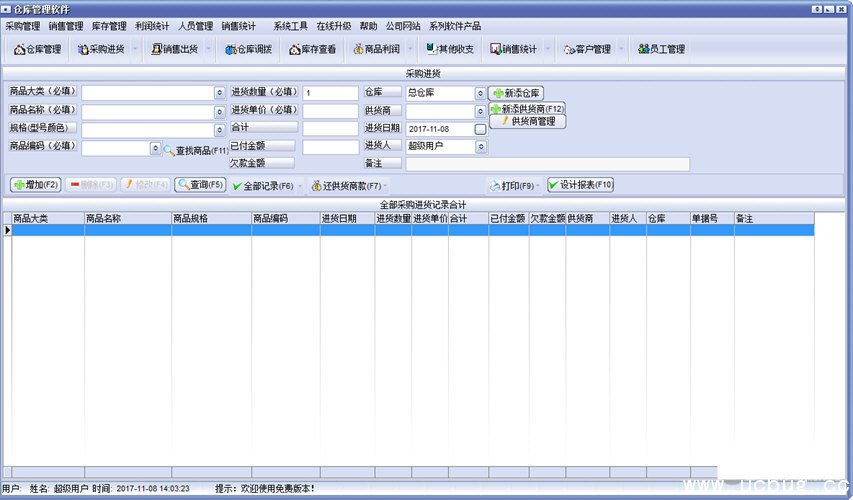This screenshot has width=853, height=500.
Task: Click the 商品利润 toolbar icon
Action: click(x=376, y=49)
